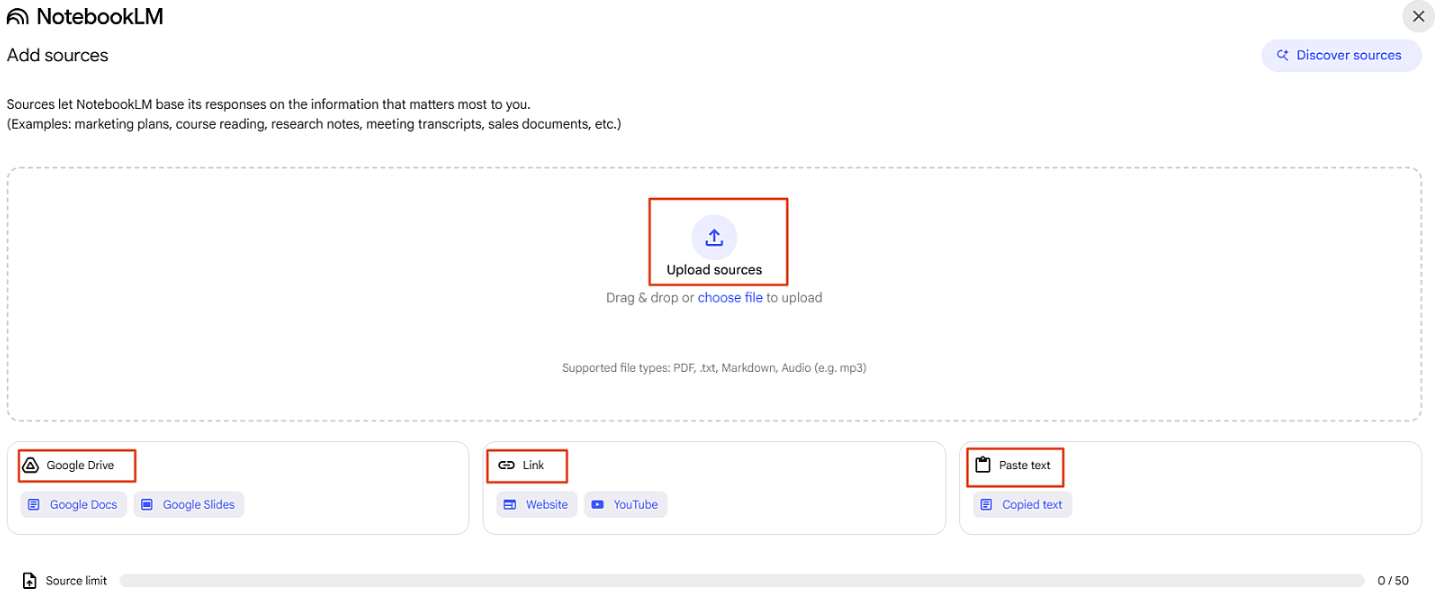Add a Google Slides source
Image resolution: width=1441 pixels, height=604 pixels.
click(x=189, y=505)
